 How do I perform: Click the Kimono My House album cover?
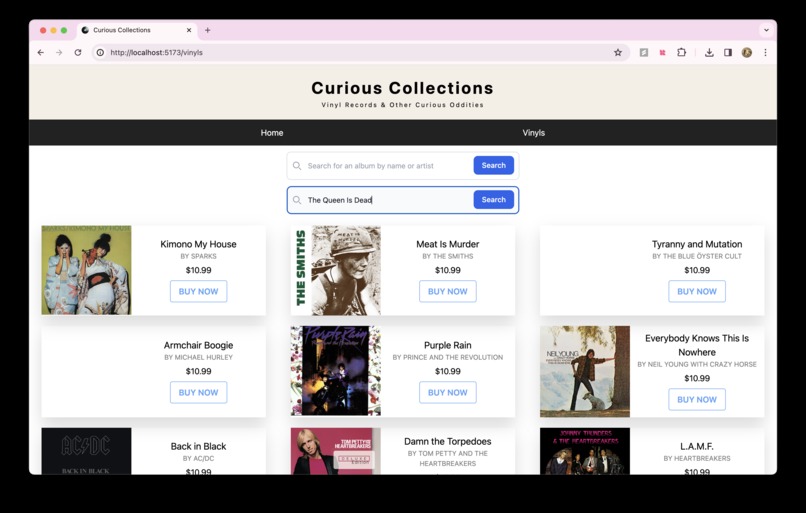click(86, 270)
